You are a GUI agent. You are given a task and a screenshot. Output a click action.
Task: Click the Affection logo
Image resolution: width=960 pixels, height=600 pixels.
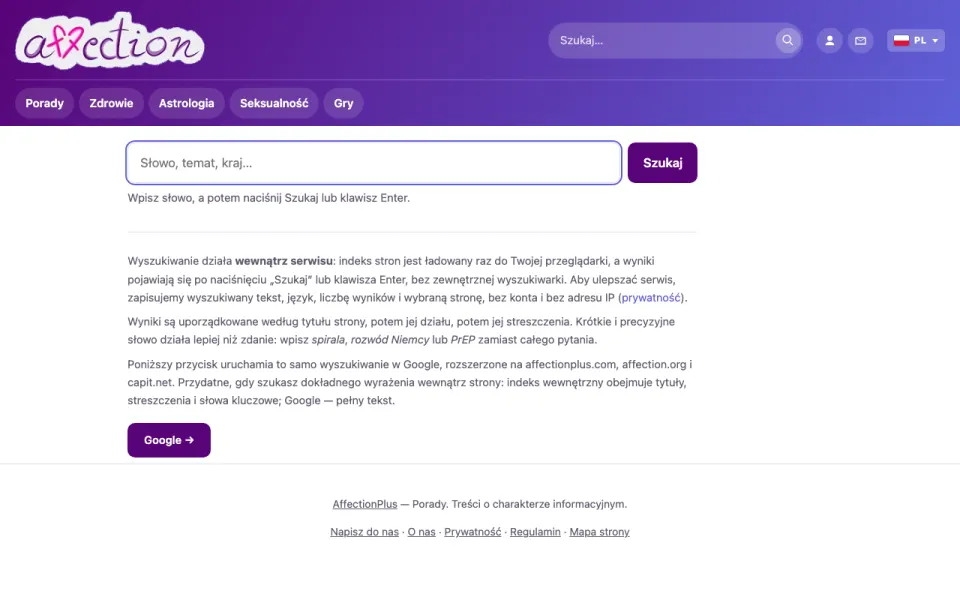(x=110, y=40)
